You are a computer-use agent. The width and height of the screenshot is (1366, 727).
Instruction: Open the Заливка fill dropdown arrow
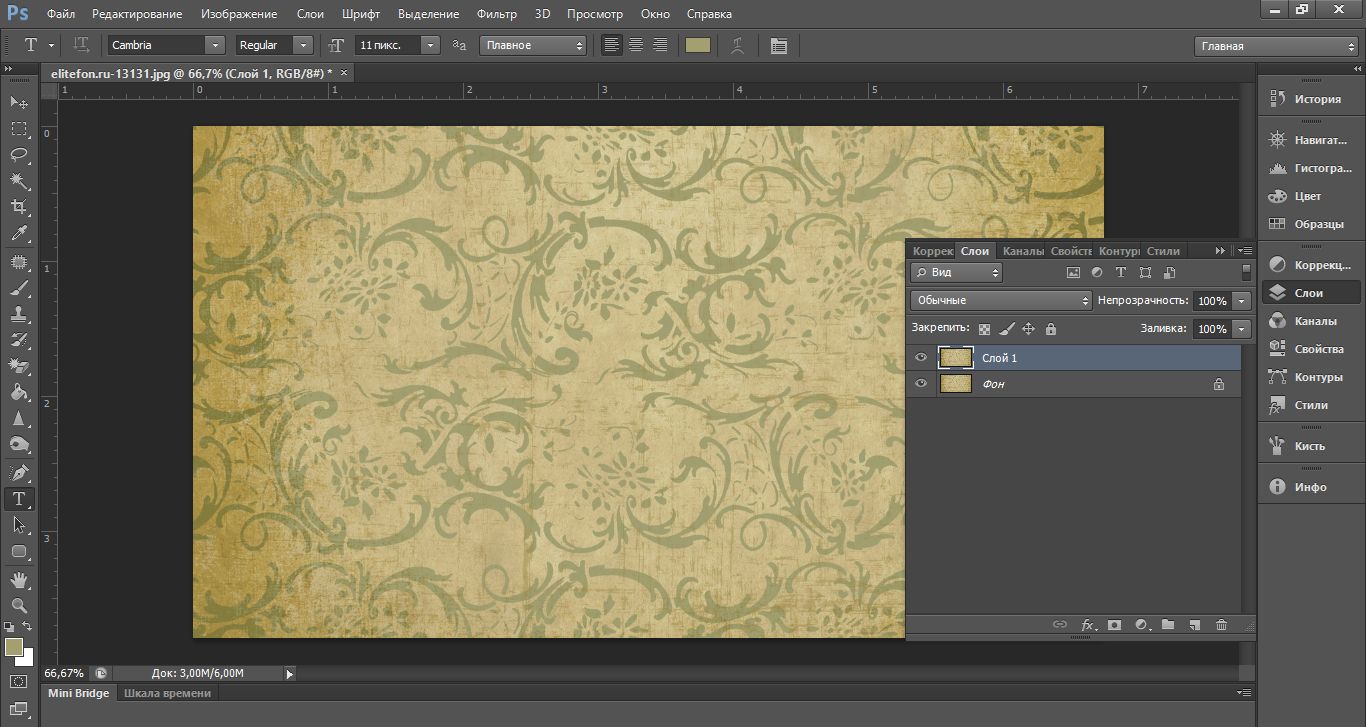pyautogui.click(x=1242, y=328)
